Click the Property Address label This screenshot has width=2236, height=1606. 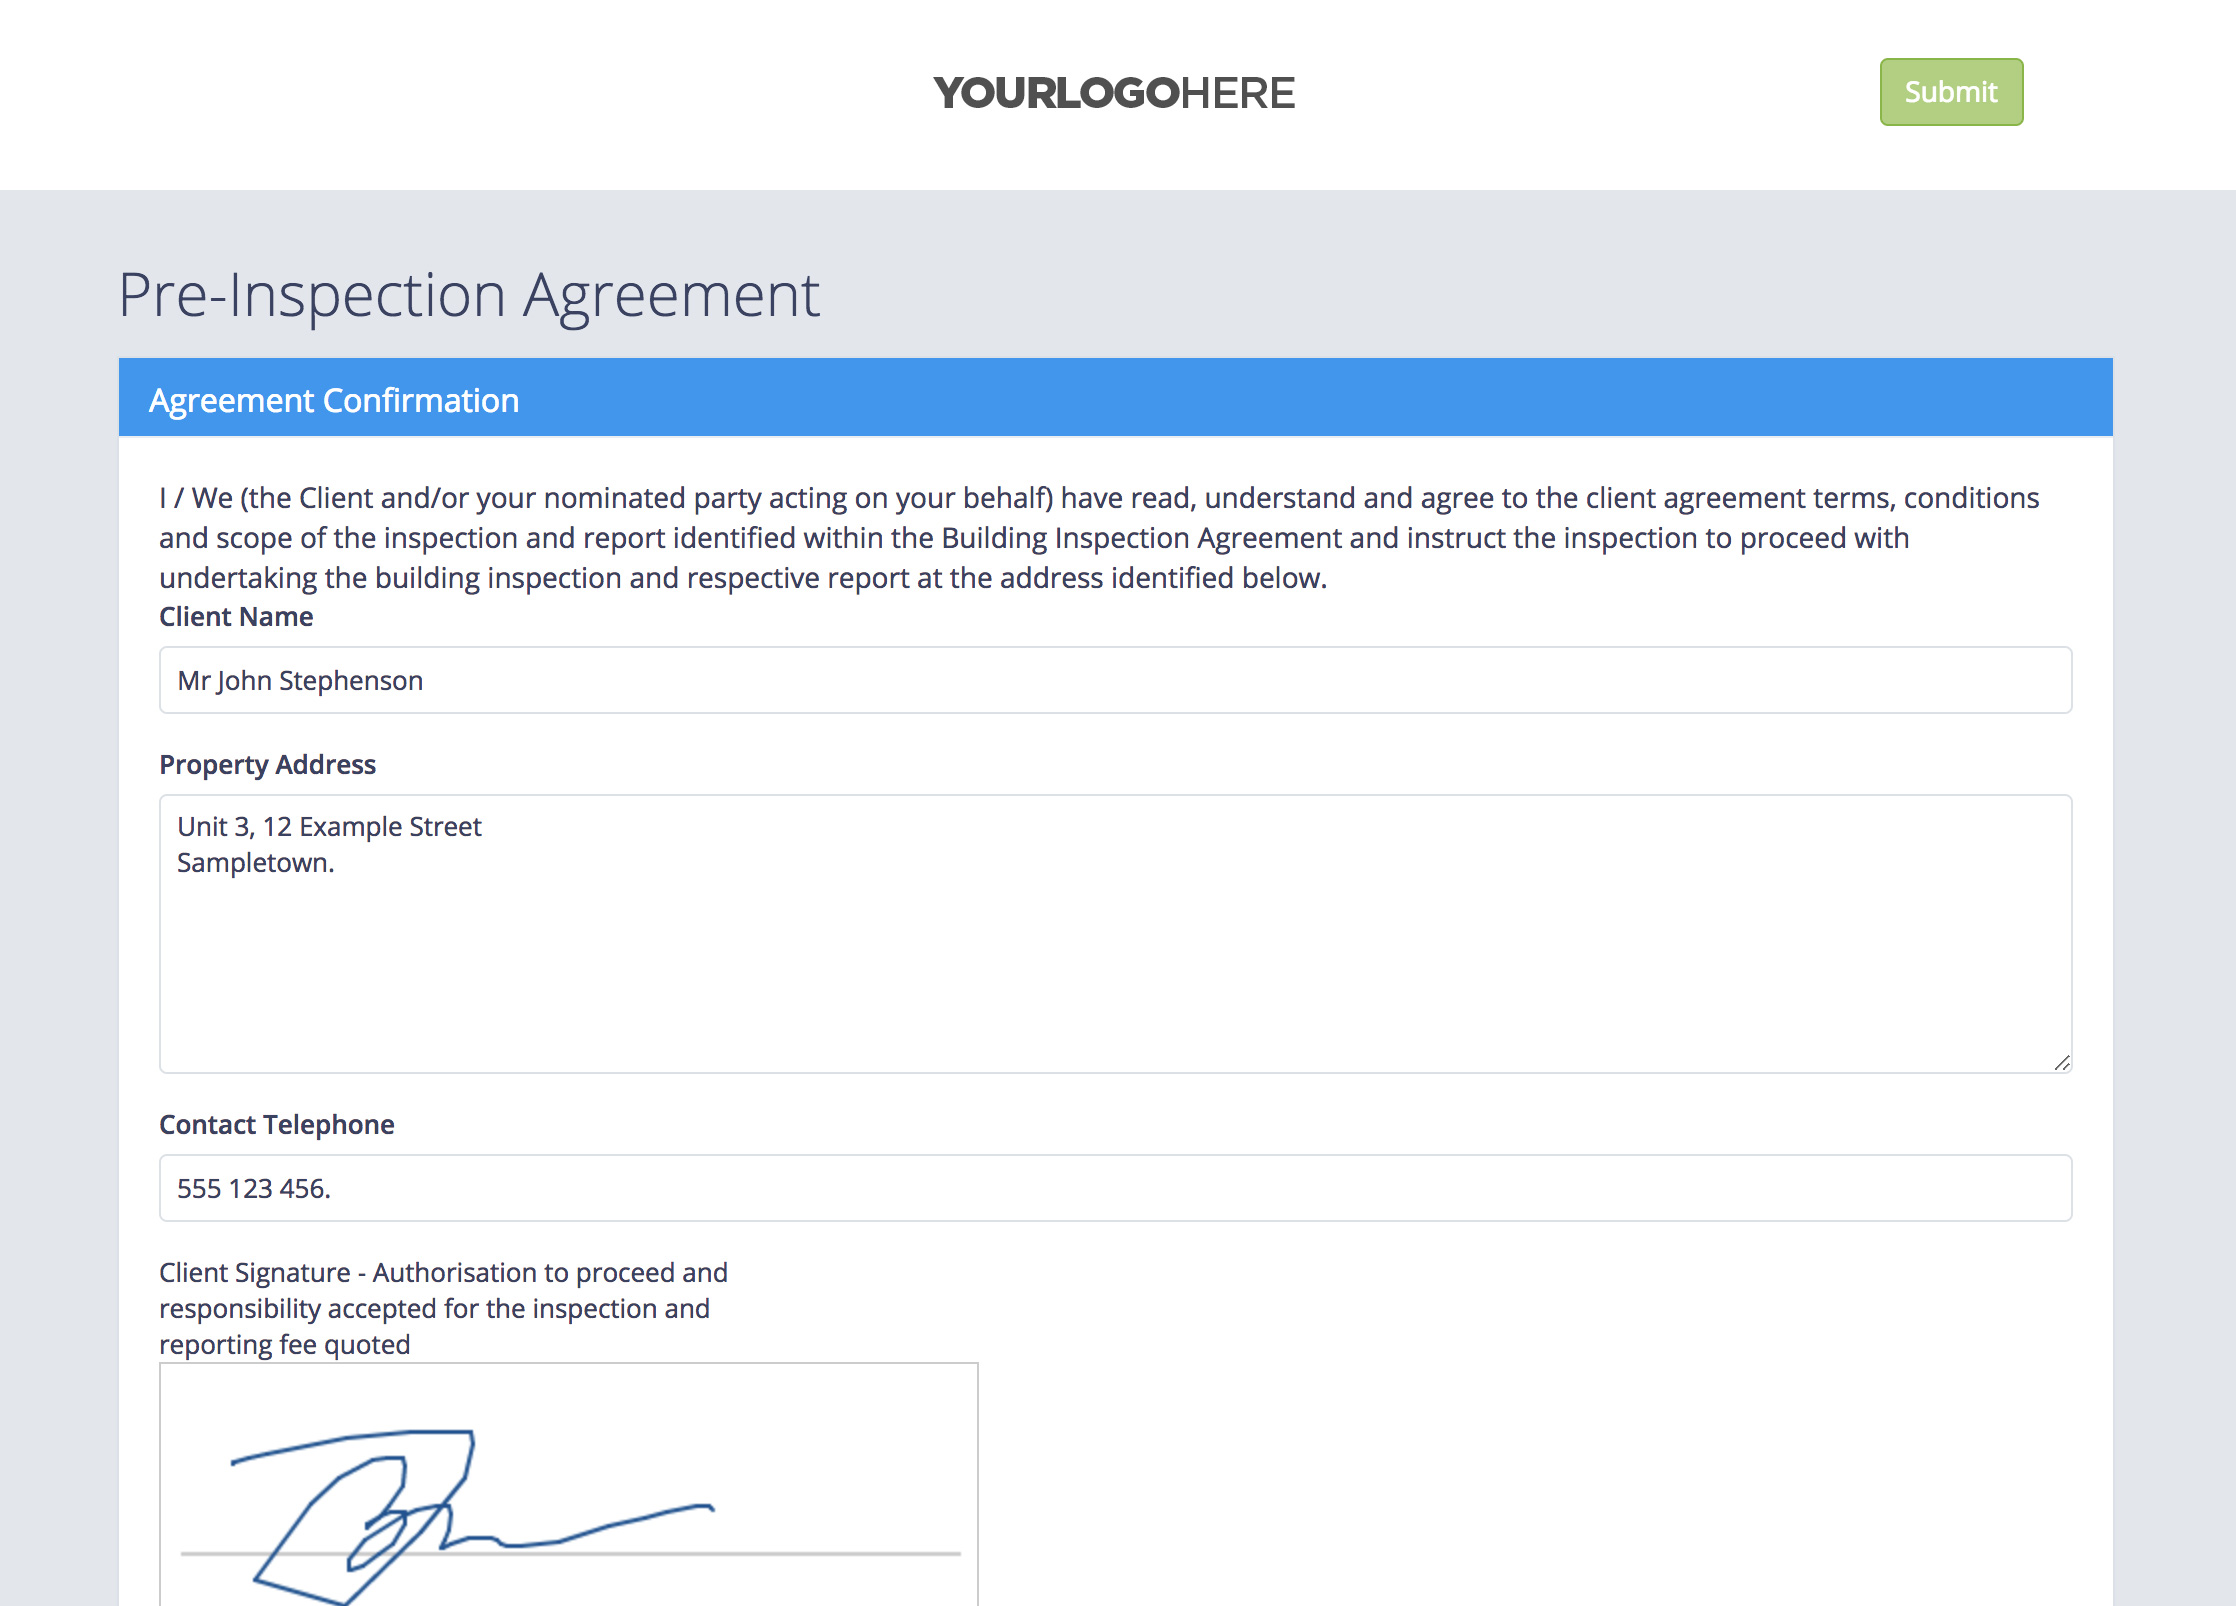tap(267, 765)
